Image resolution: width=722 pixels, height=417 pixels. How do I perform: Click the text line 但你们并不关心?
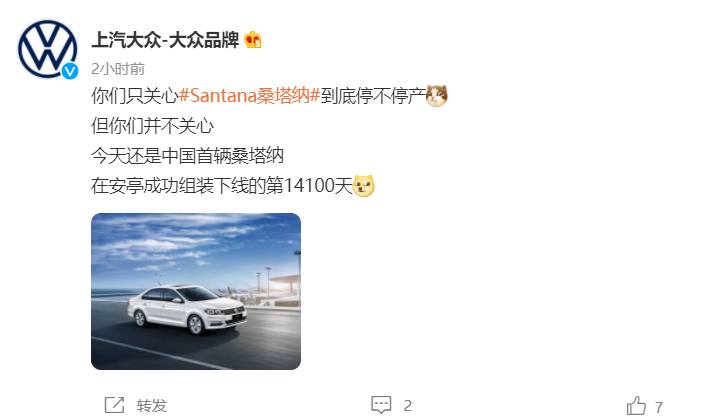click(x=152, y=126)
